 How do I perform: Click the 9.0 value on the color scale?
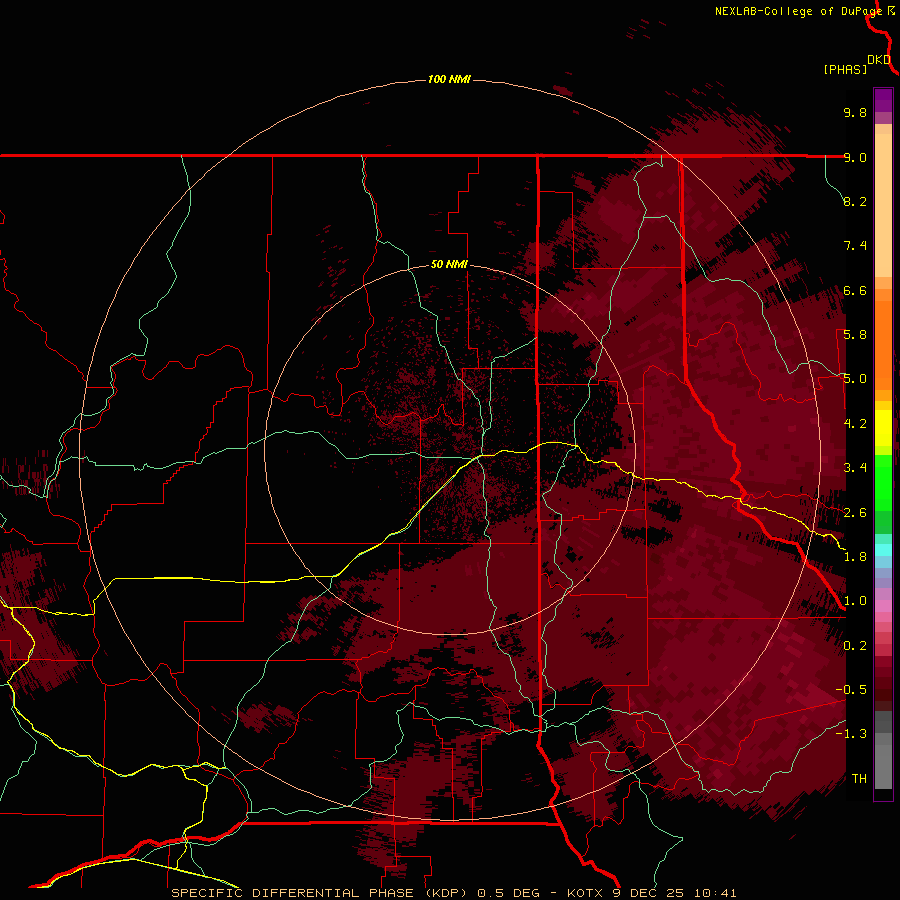pyautogui.click(x=855, y=157)
